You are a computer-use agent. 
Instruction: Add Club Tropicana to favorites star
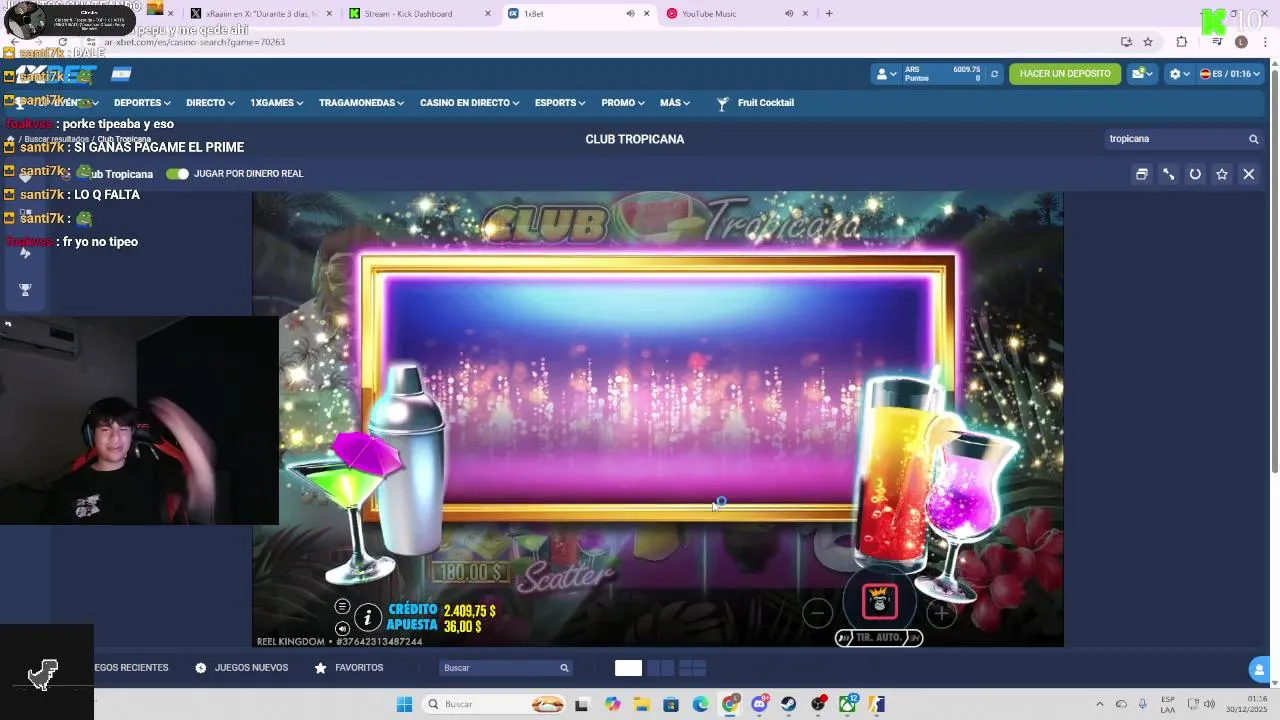[x=1222, y=174]
